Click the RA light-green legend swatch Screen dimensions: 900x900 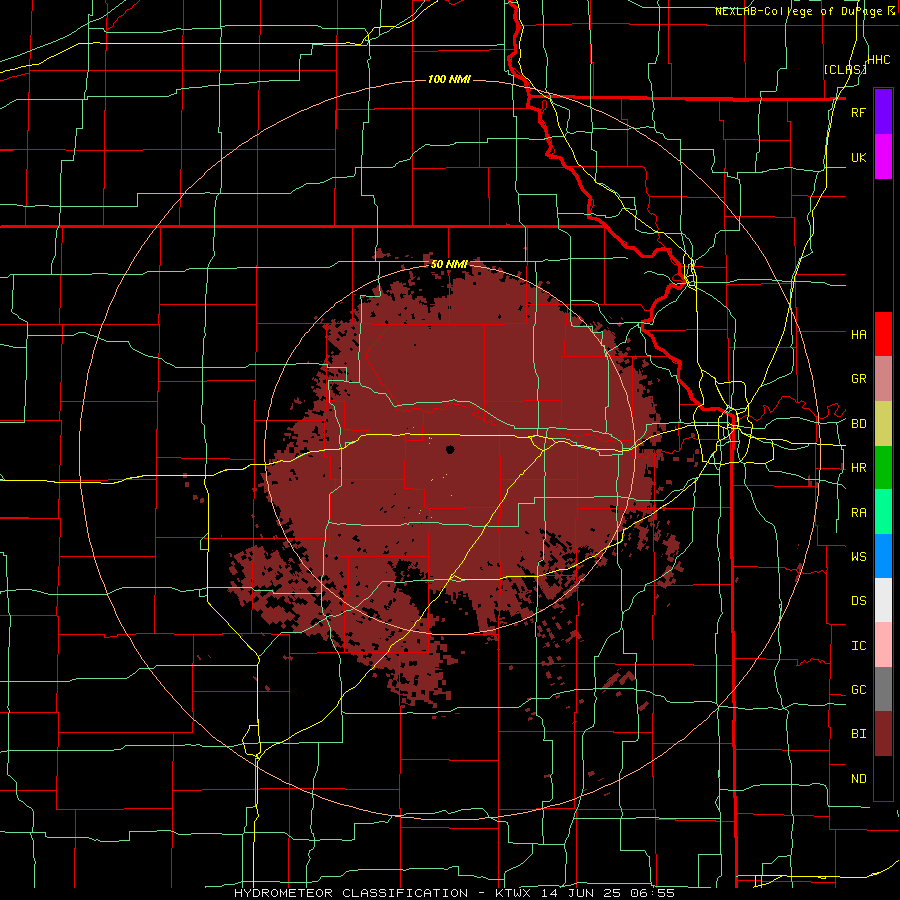(883, 512)
